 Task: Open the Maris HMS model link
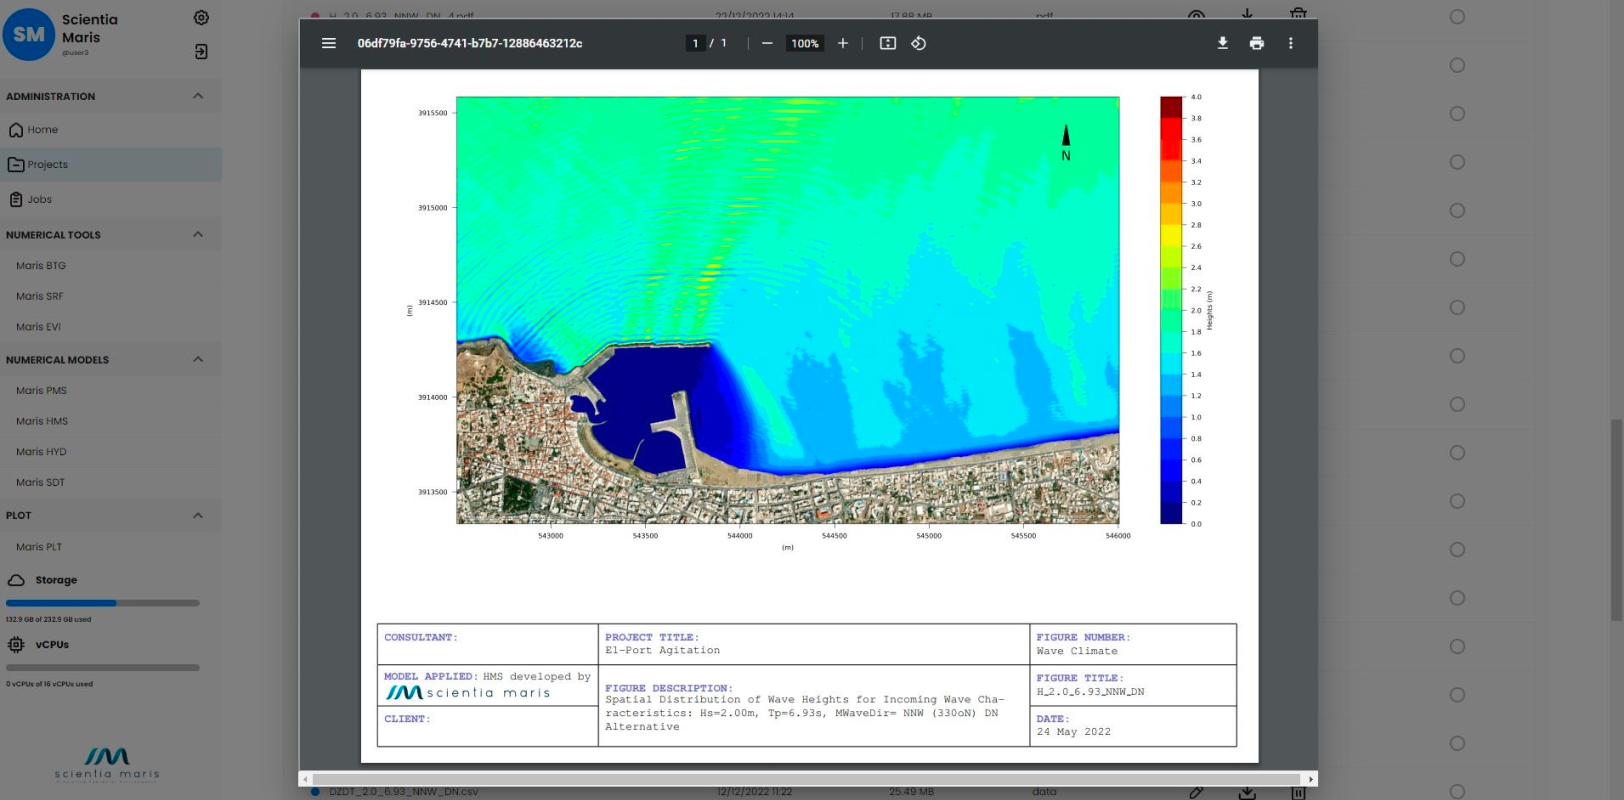tap(42, 421)
